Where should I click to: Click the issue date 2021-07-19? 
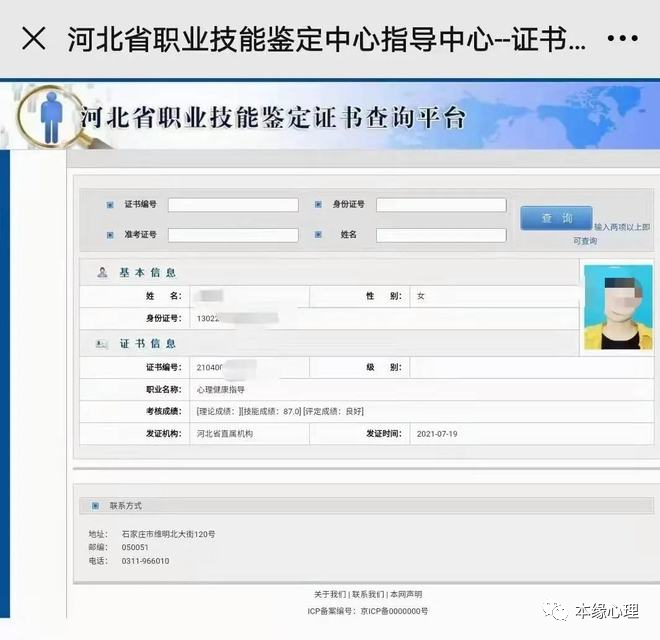[x=437, y=434]
